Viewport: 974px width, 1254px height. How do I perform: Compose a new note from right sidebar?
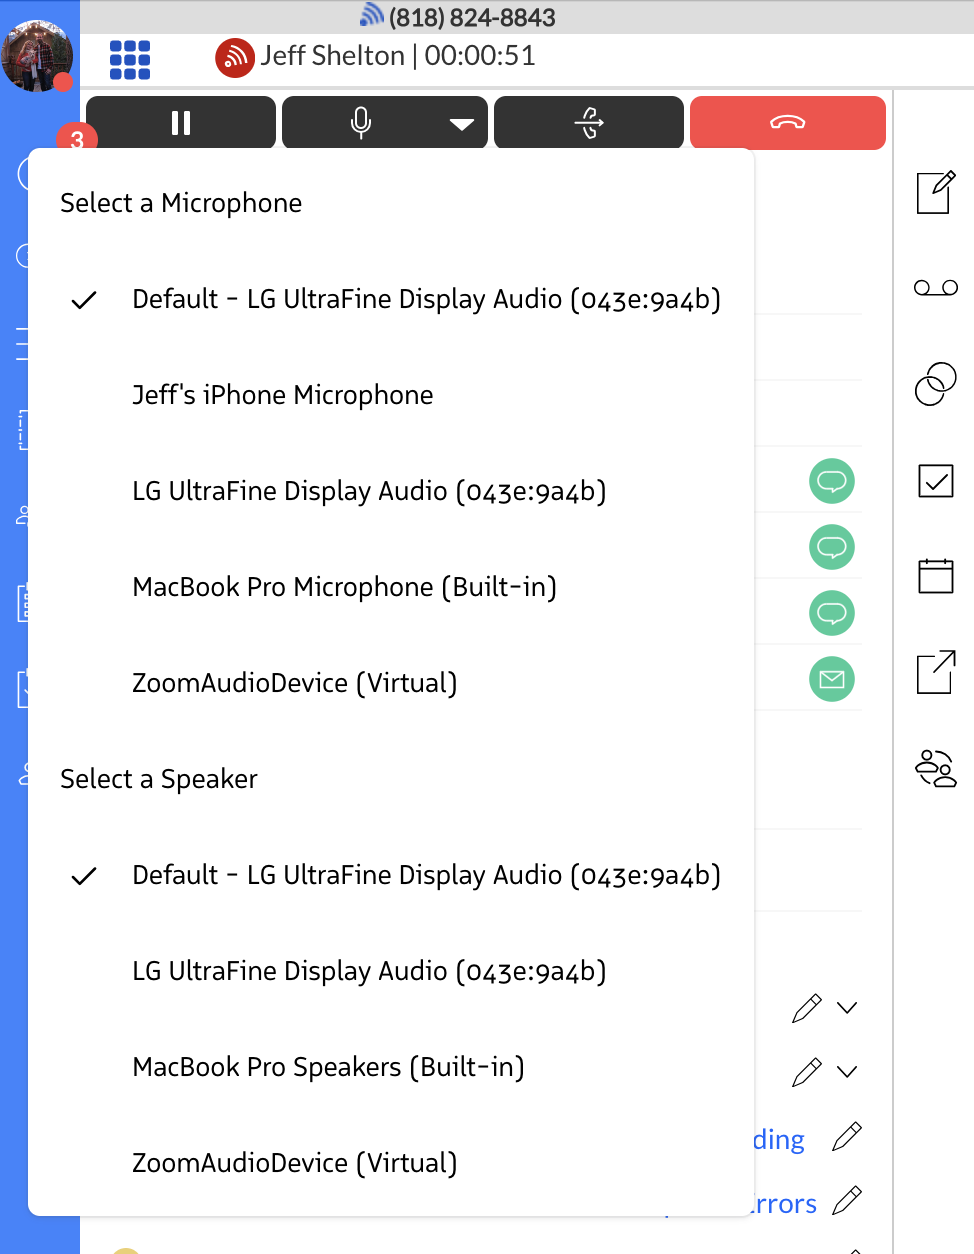[935, 192]
